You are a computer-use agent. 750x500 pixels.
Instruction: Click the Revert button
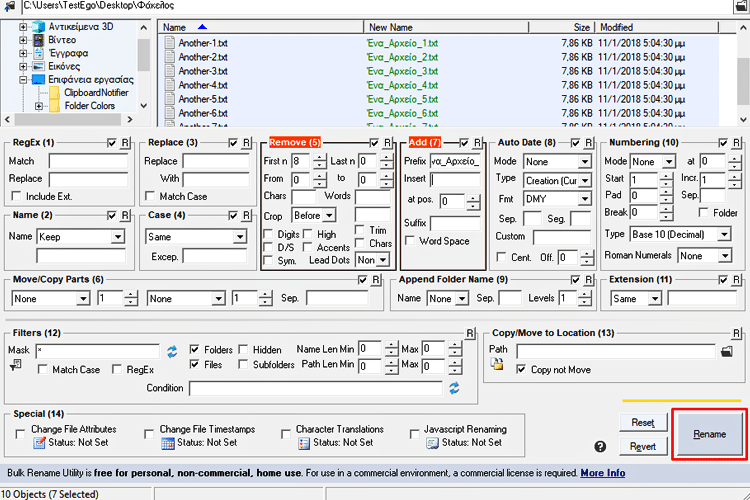click(x=642, y=446)
